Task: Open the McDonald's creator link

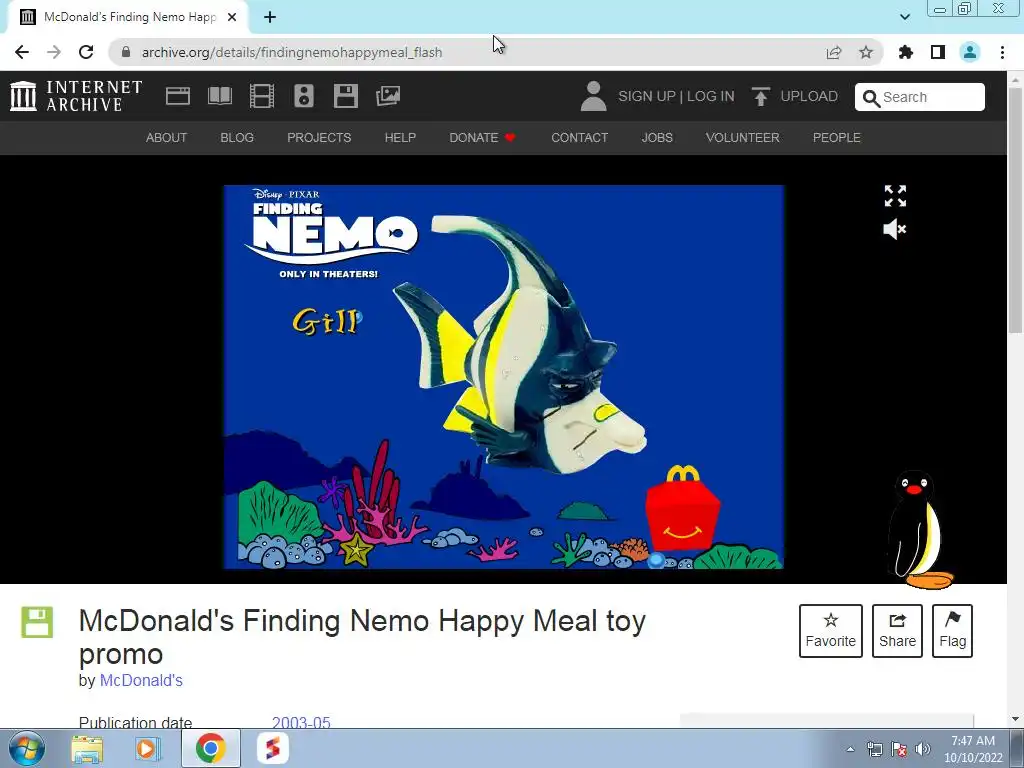Action: point(141,680)
